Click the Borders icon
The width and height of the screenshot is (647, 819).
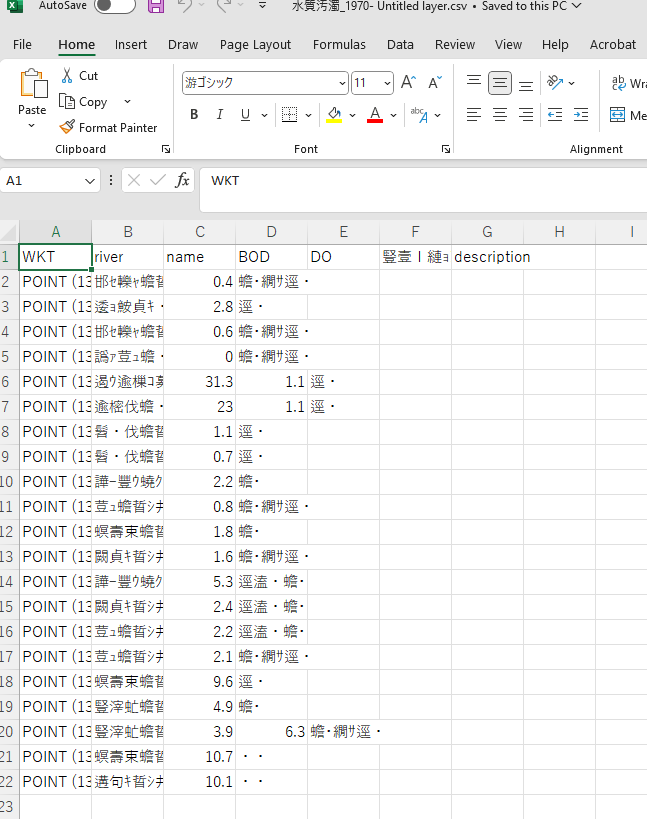point(288,115)
